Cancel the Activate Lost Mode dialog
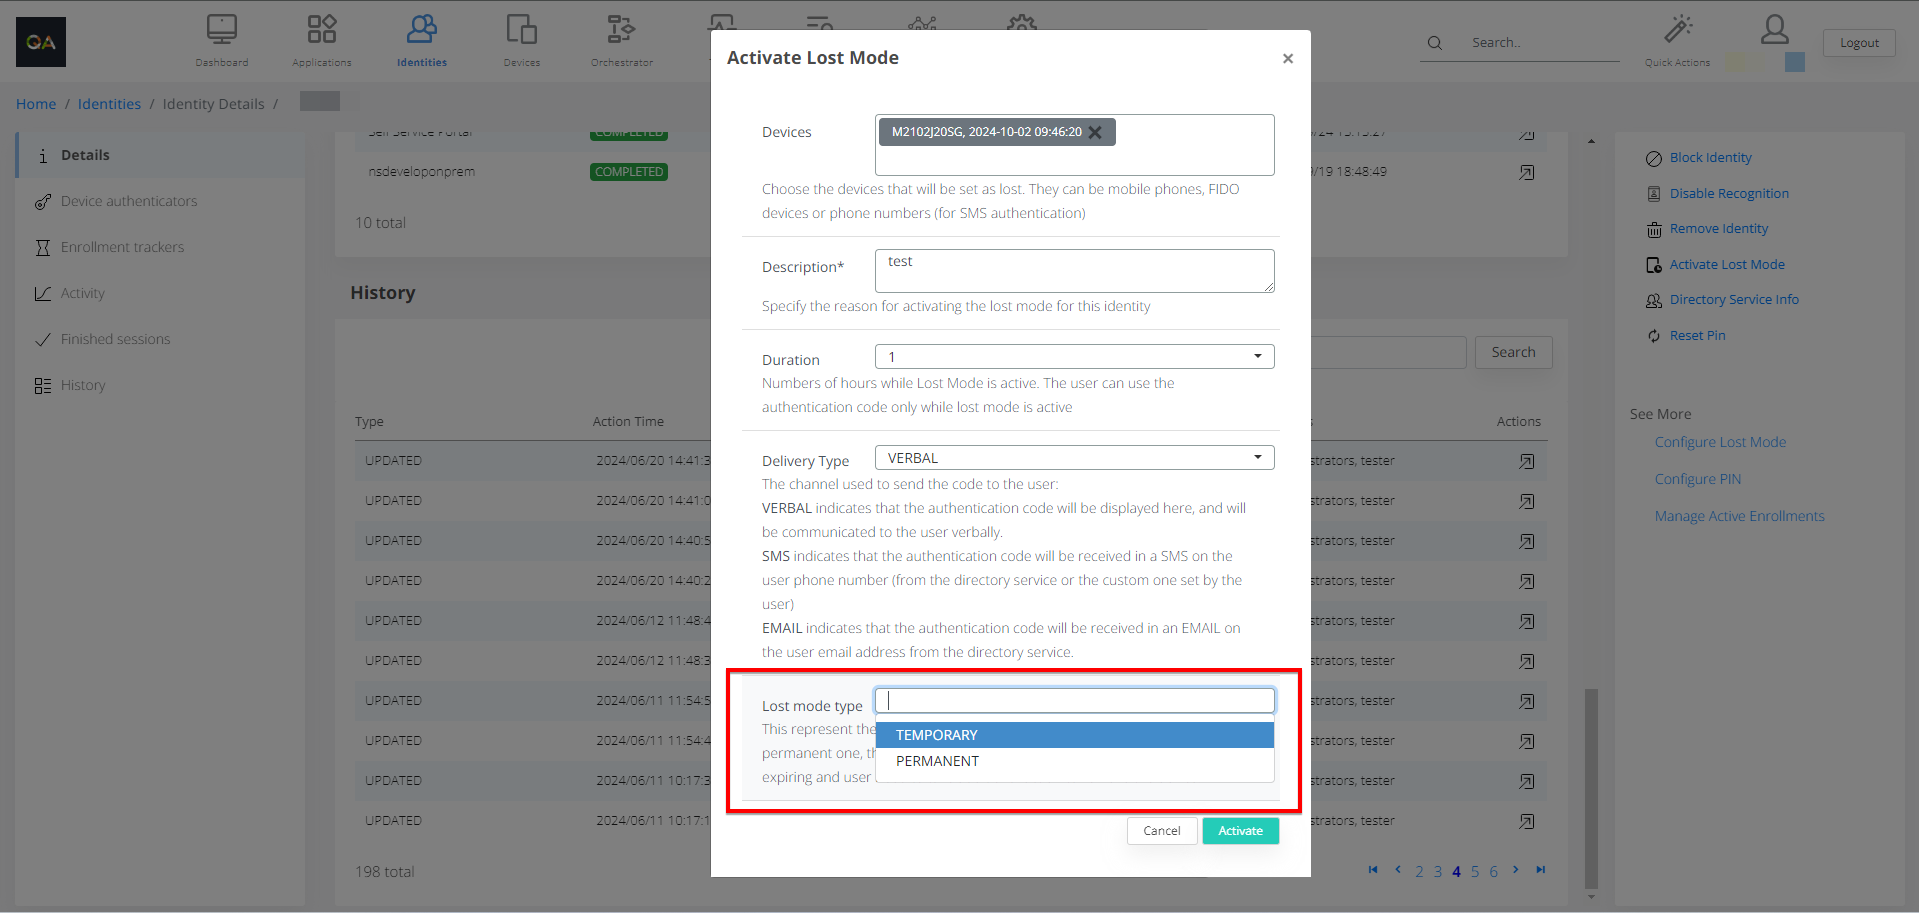Image resolution: width=1919 pixels, height=913 pixels. point(1161,831)
